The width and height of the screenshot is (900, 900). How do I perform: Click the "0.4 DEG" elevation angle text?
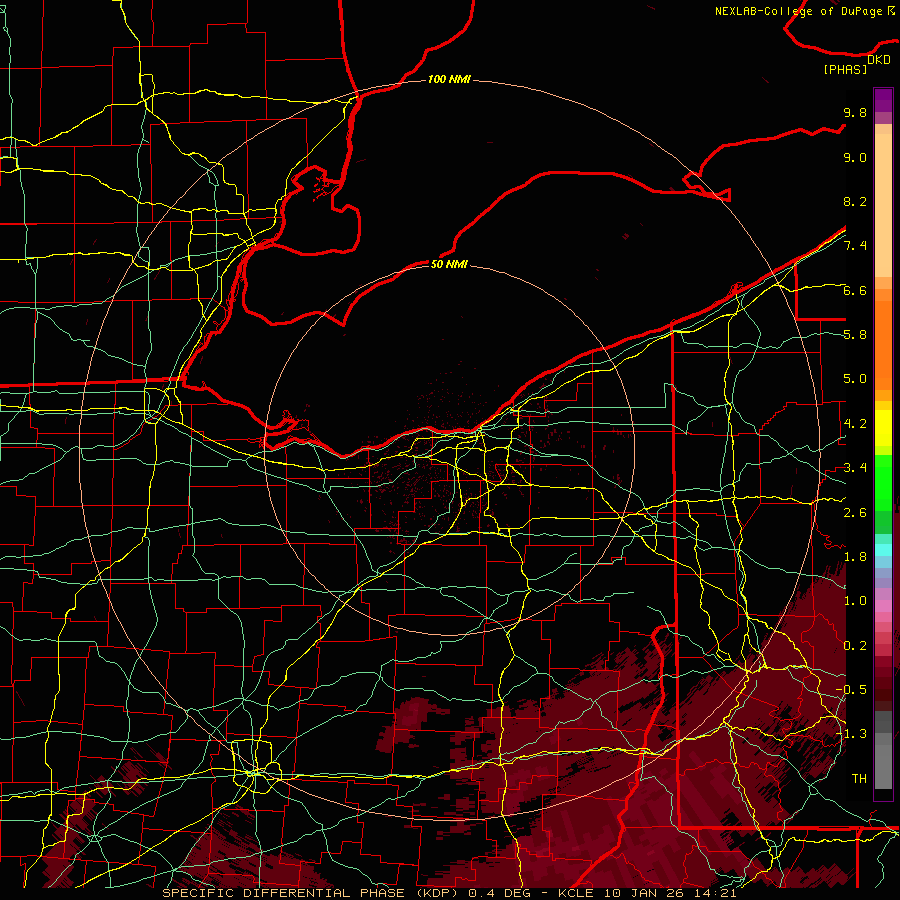pyautogui.click(x=499, y=893)
